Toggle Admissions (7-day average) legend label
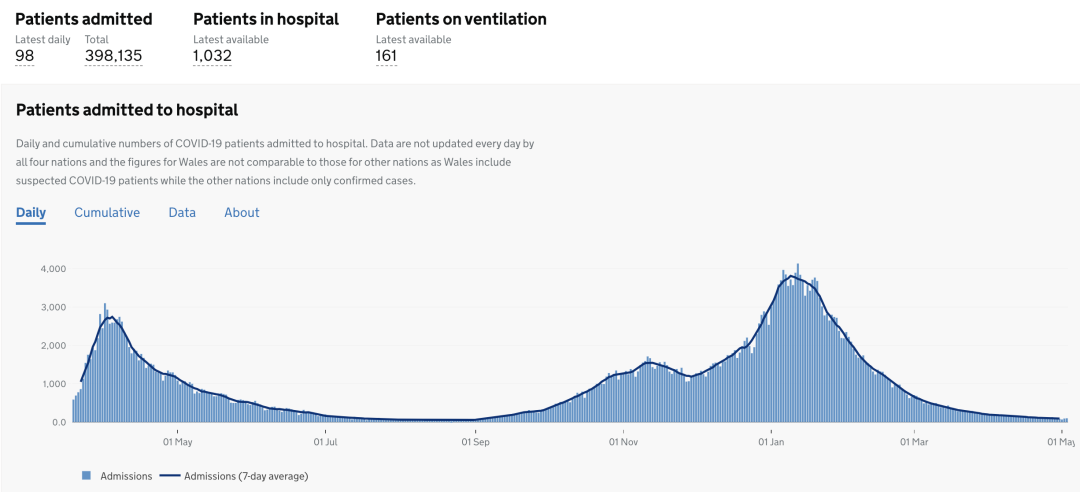 coord(246,475)
